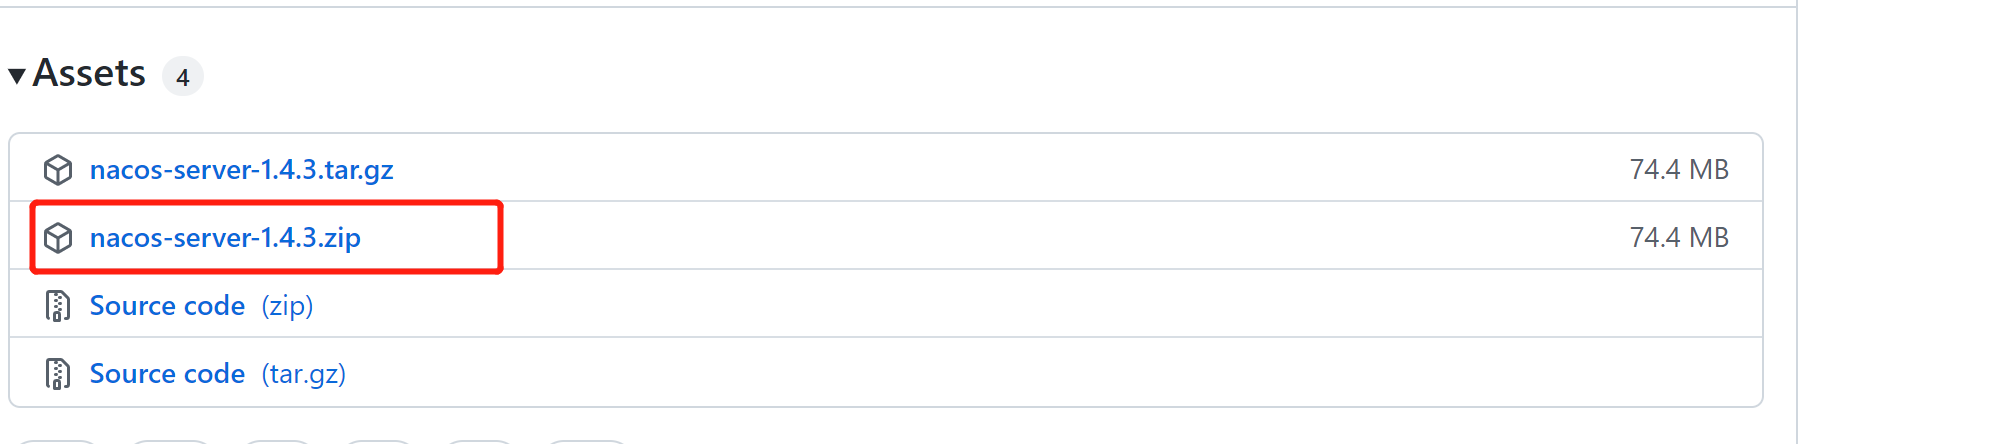
Task: Click last reaction pill below assets list
Action: [x=587, y=441]
